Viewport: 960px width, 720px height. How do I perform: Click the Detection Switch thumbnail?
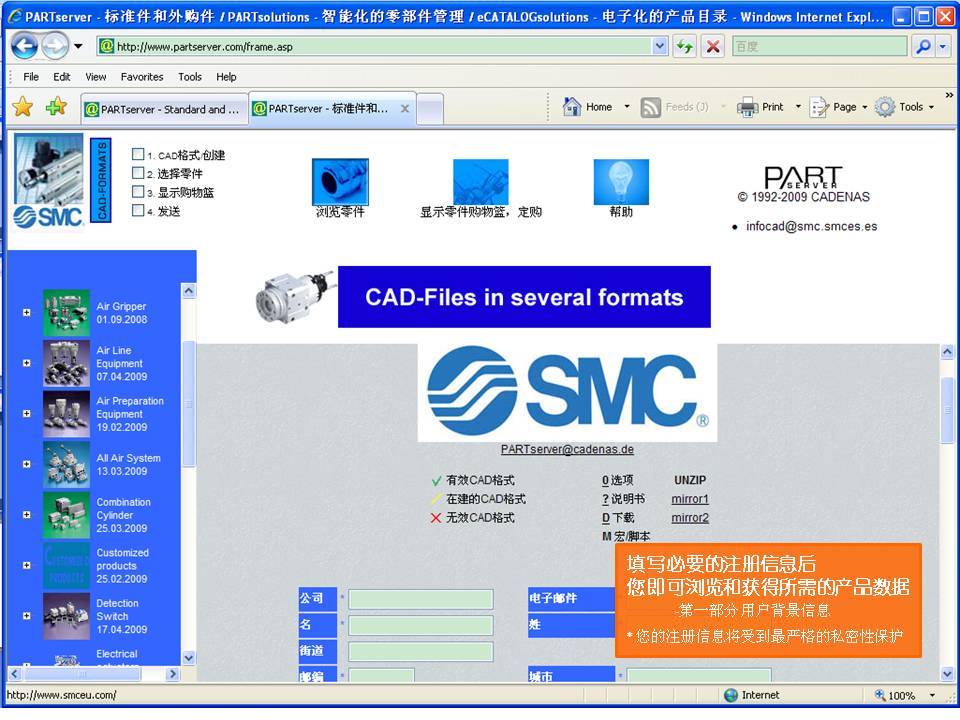(x=66, y=617)
